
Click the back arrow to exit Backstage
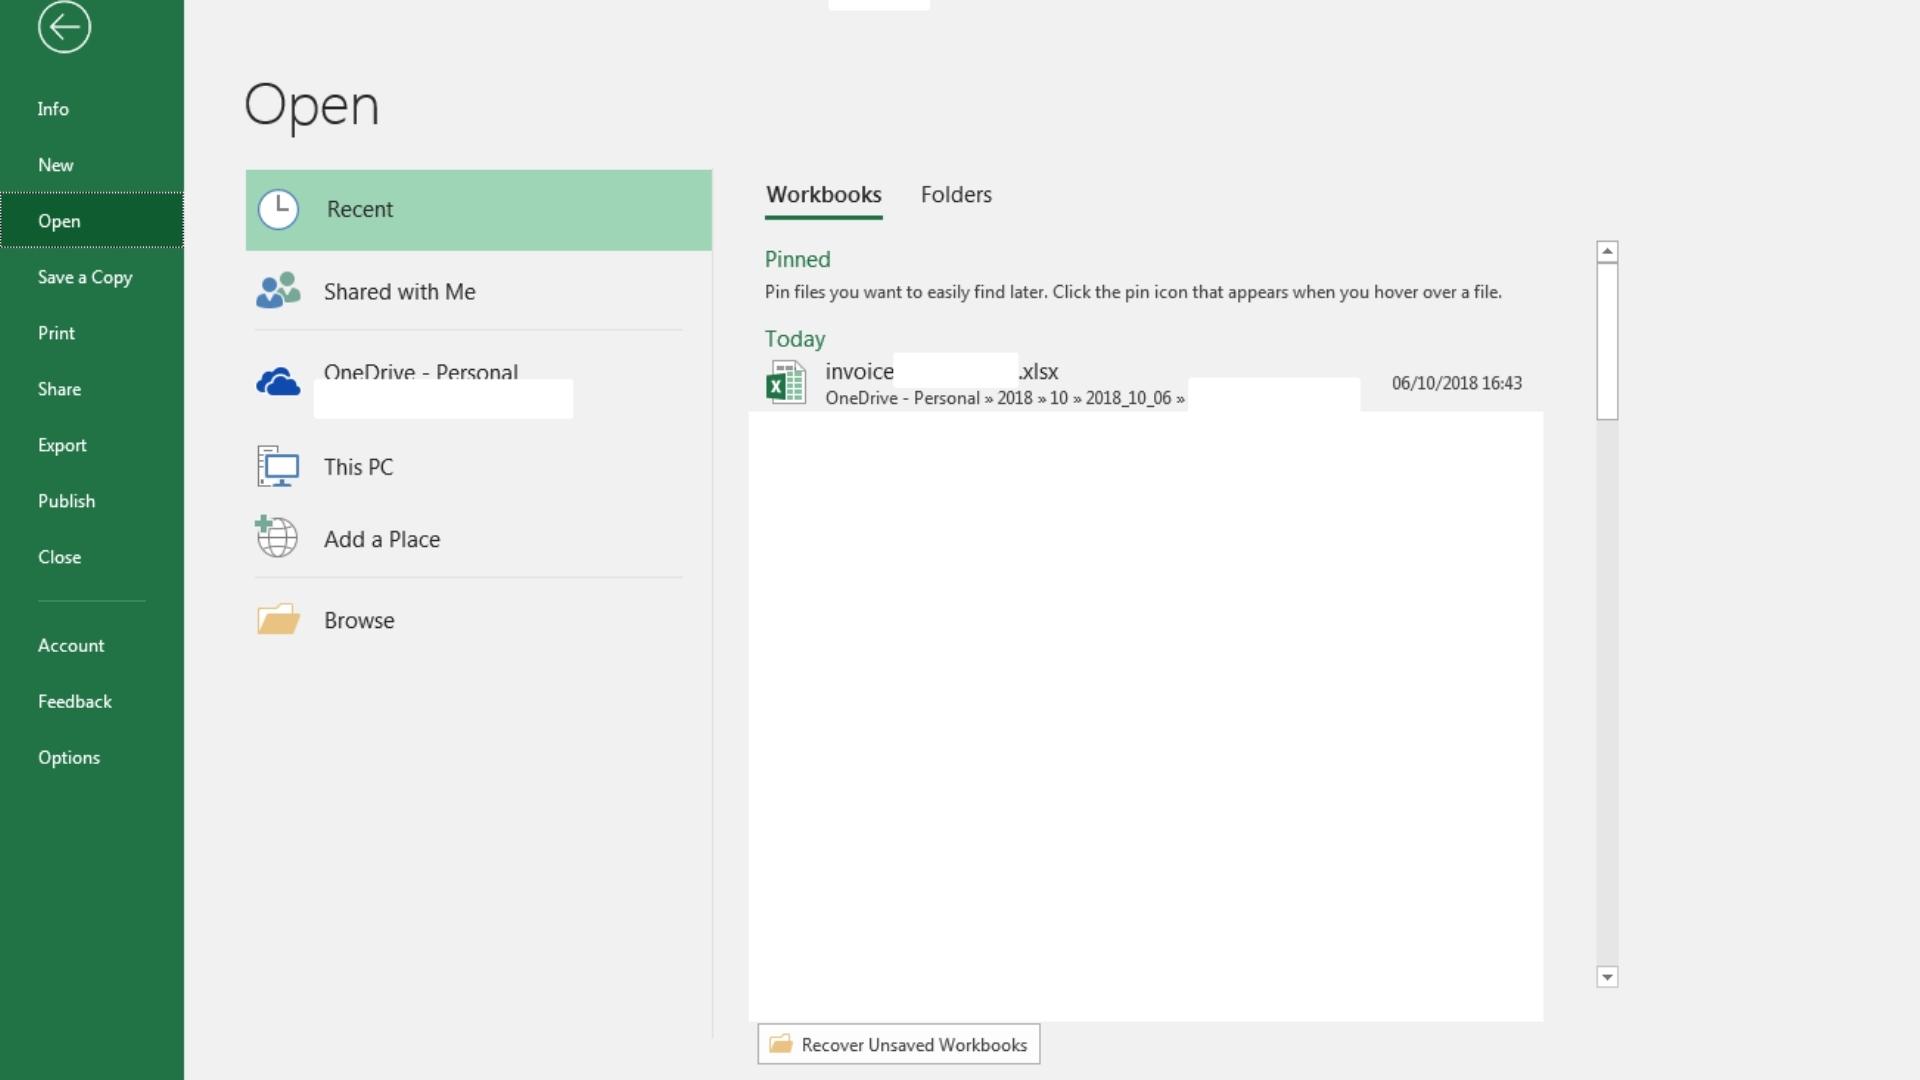64,27
